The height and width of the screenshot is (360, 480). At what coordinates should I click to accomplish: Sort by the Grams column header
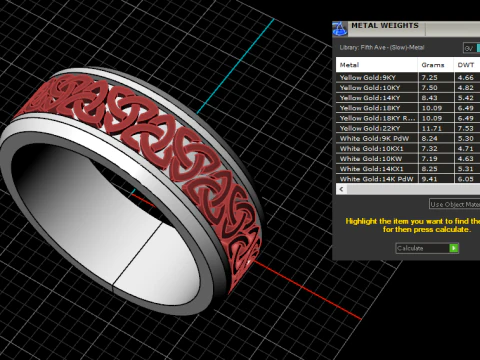(x=436, y=65)
